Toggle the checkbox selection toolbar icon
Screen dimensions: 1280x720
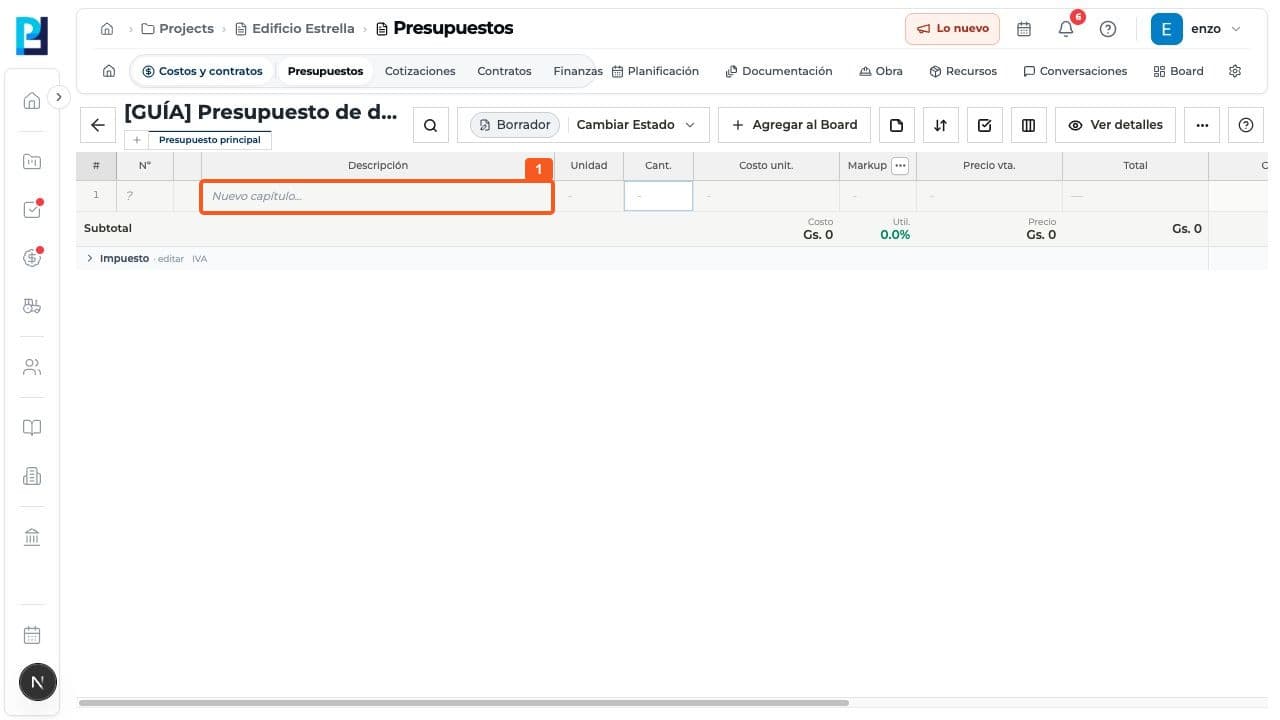pyautogui.click(x=984, y=125)
